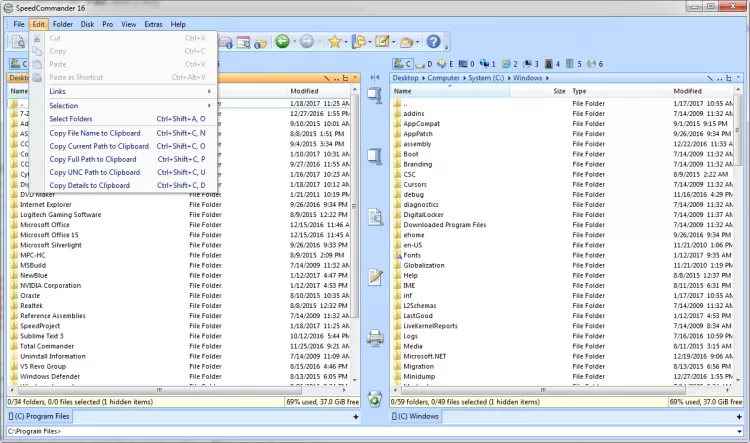Open right panel path history dropdown
Image resolution: width=750 pixels, height=443 pixels.
738,78
